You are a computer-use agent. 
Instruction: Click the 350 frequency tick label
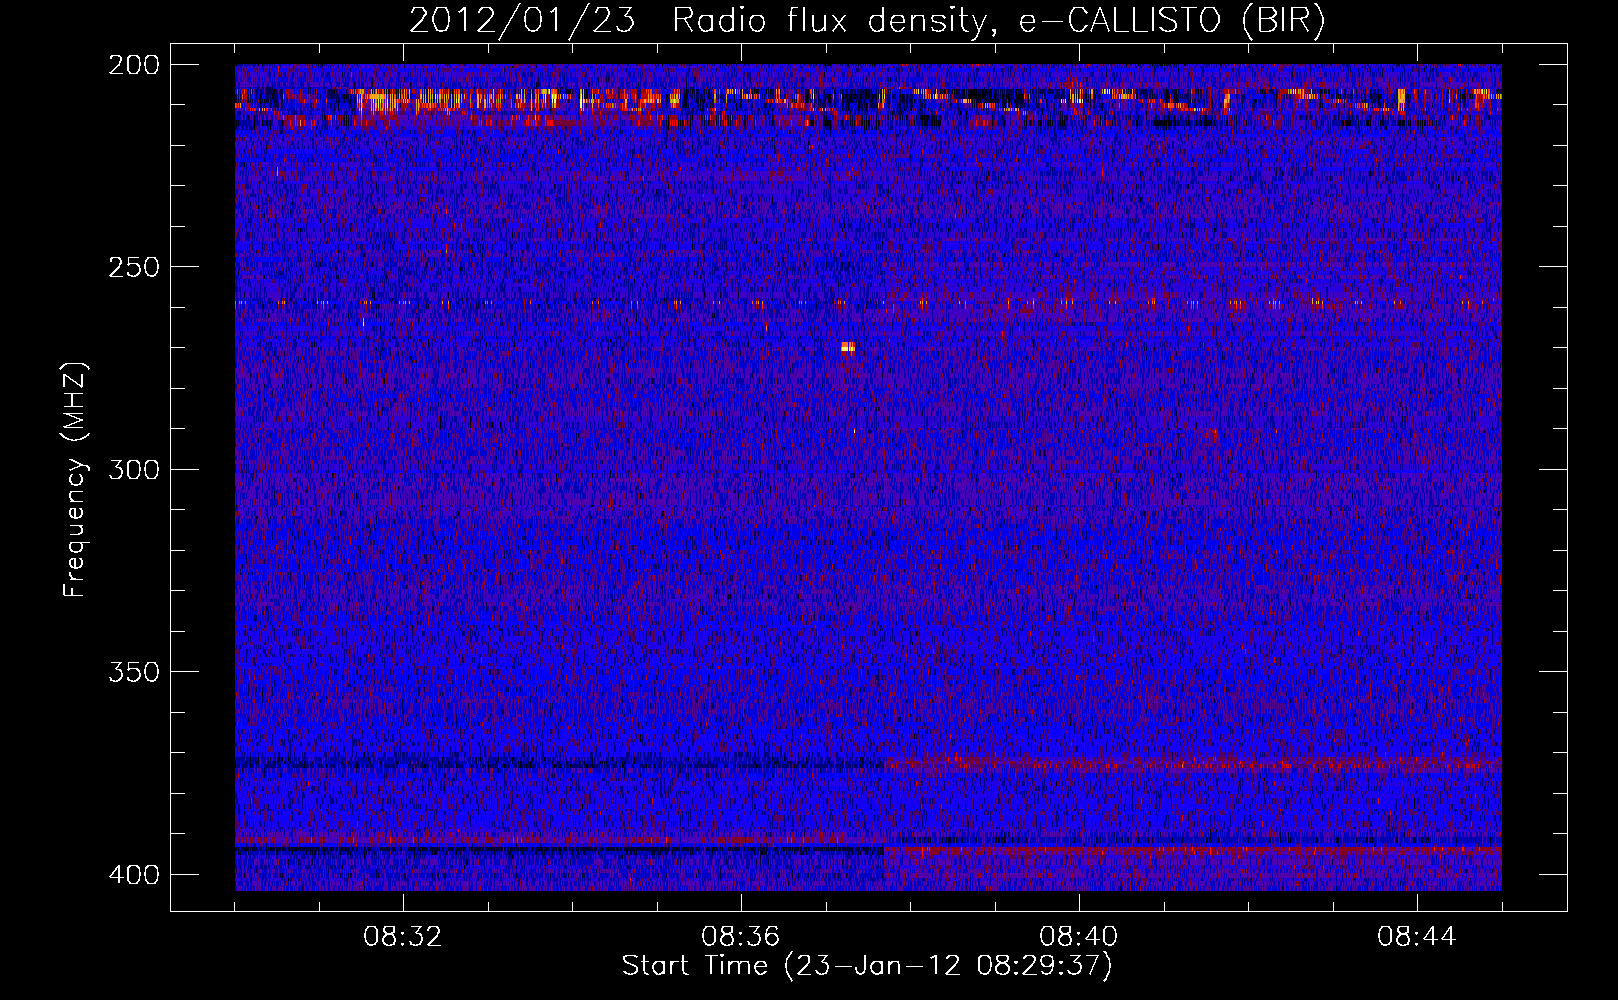133,671
